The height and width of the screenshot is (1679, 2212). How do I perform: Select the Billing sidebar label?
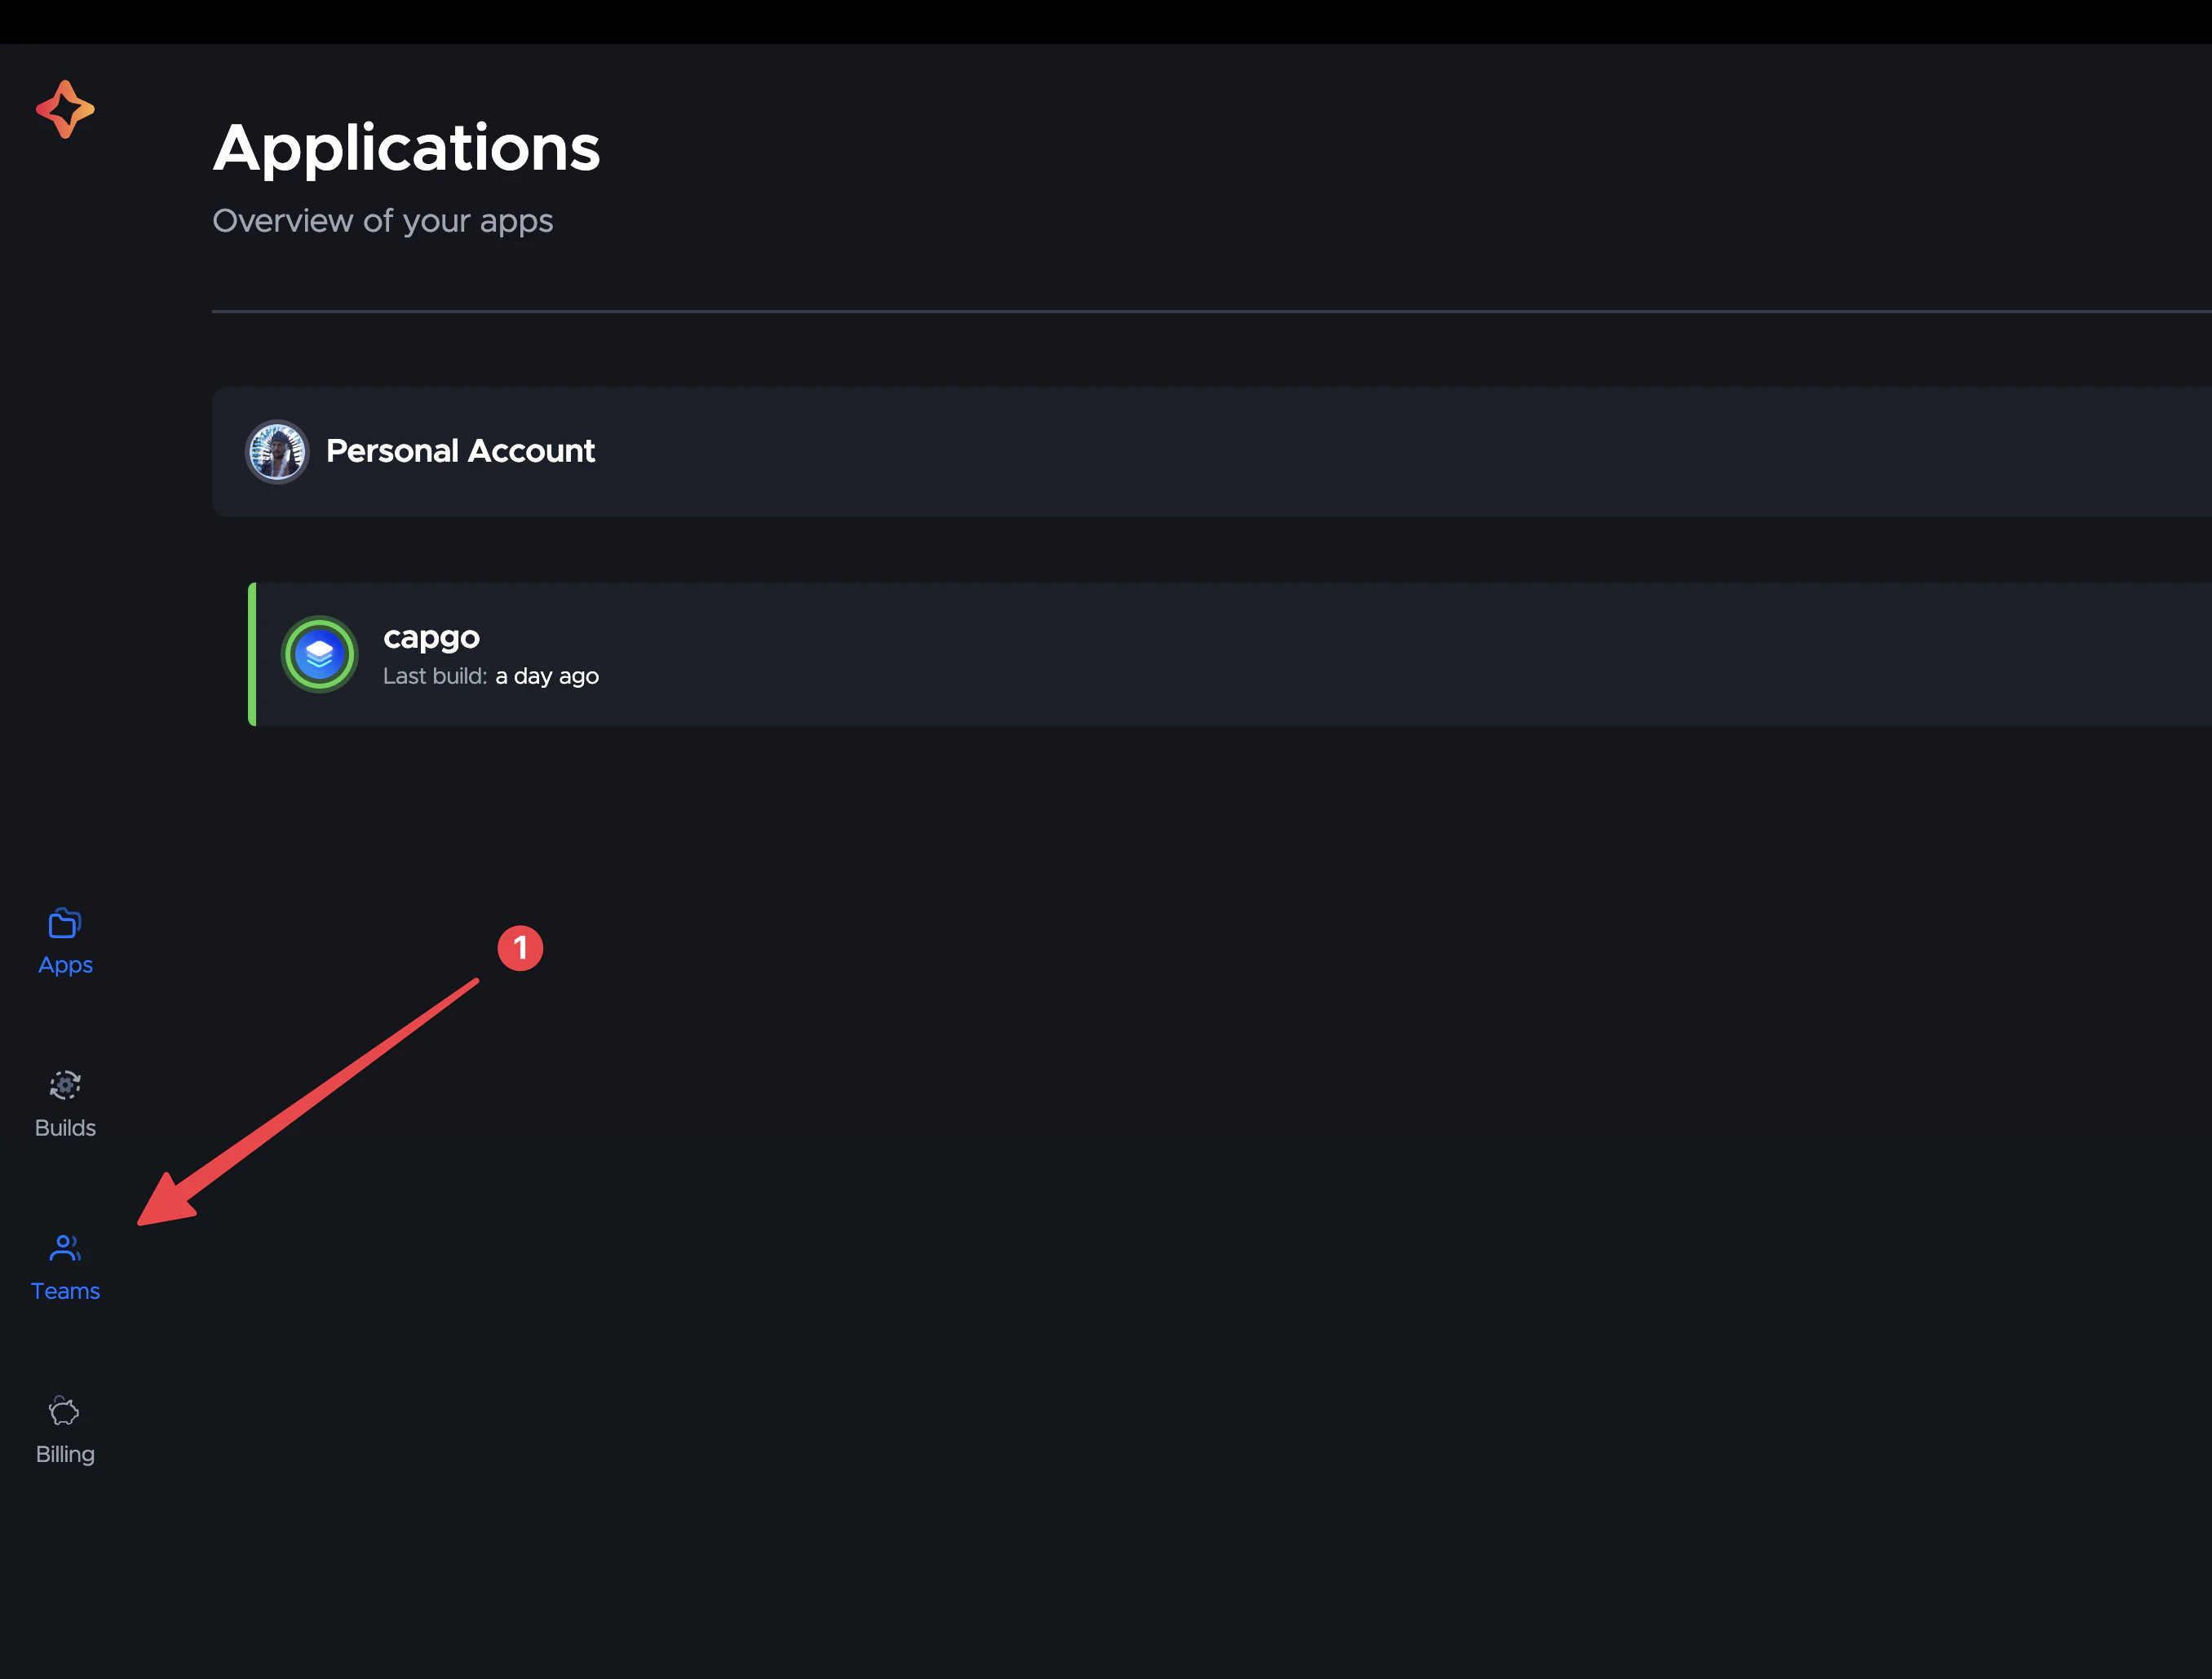[x=65, y=1454]
